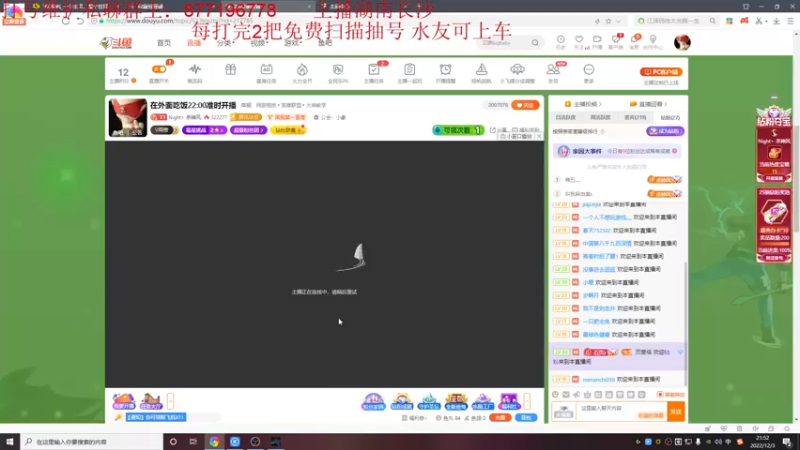The image size is (800, 450).
Task: Click the orange 充值 recharge button
Action: [500, 418]
